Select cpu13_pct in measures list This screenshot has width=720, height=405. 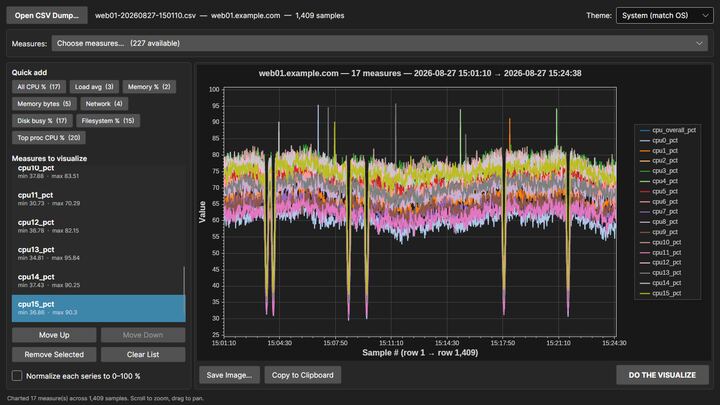coord(97,253)
